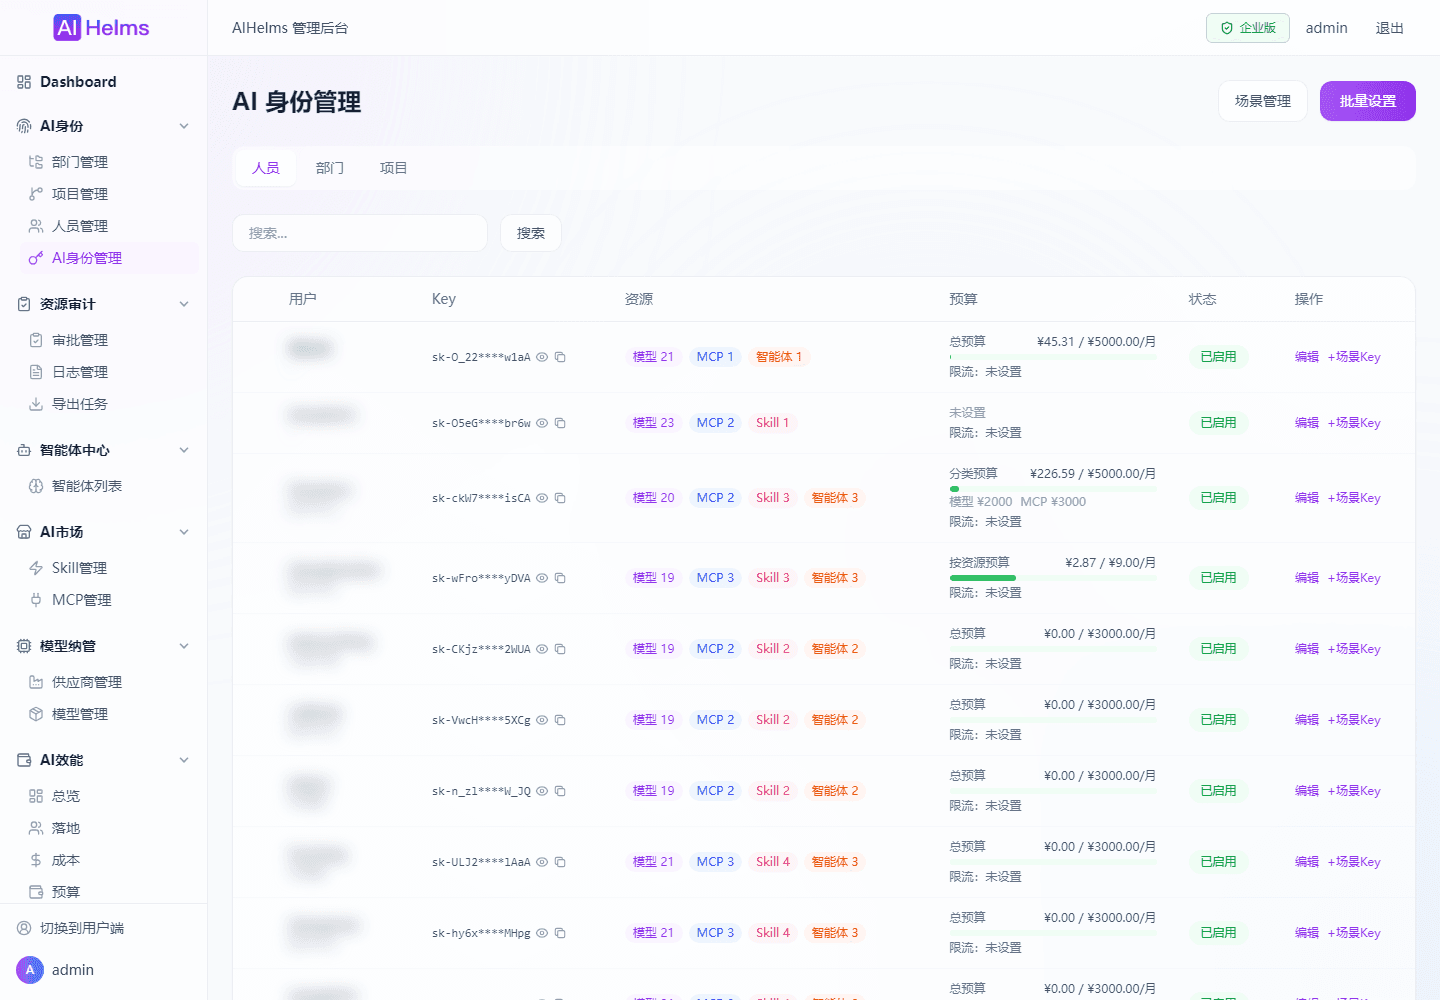Copy key sk-CKjz****2WUA
The height and width of the screenshot is (1000, 1440).
pyautogui.click(x=560, y=649)
